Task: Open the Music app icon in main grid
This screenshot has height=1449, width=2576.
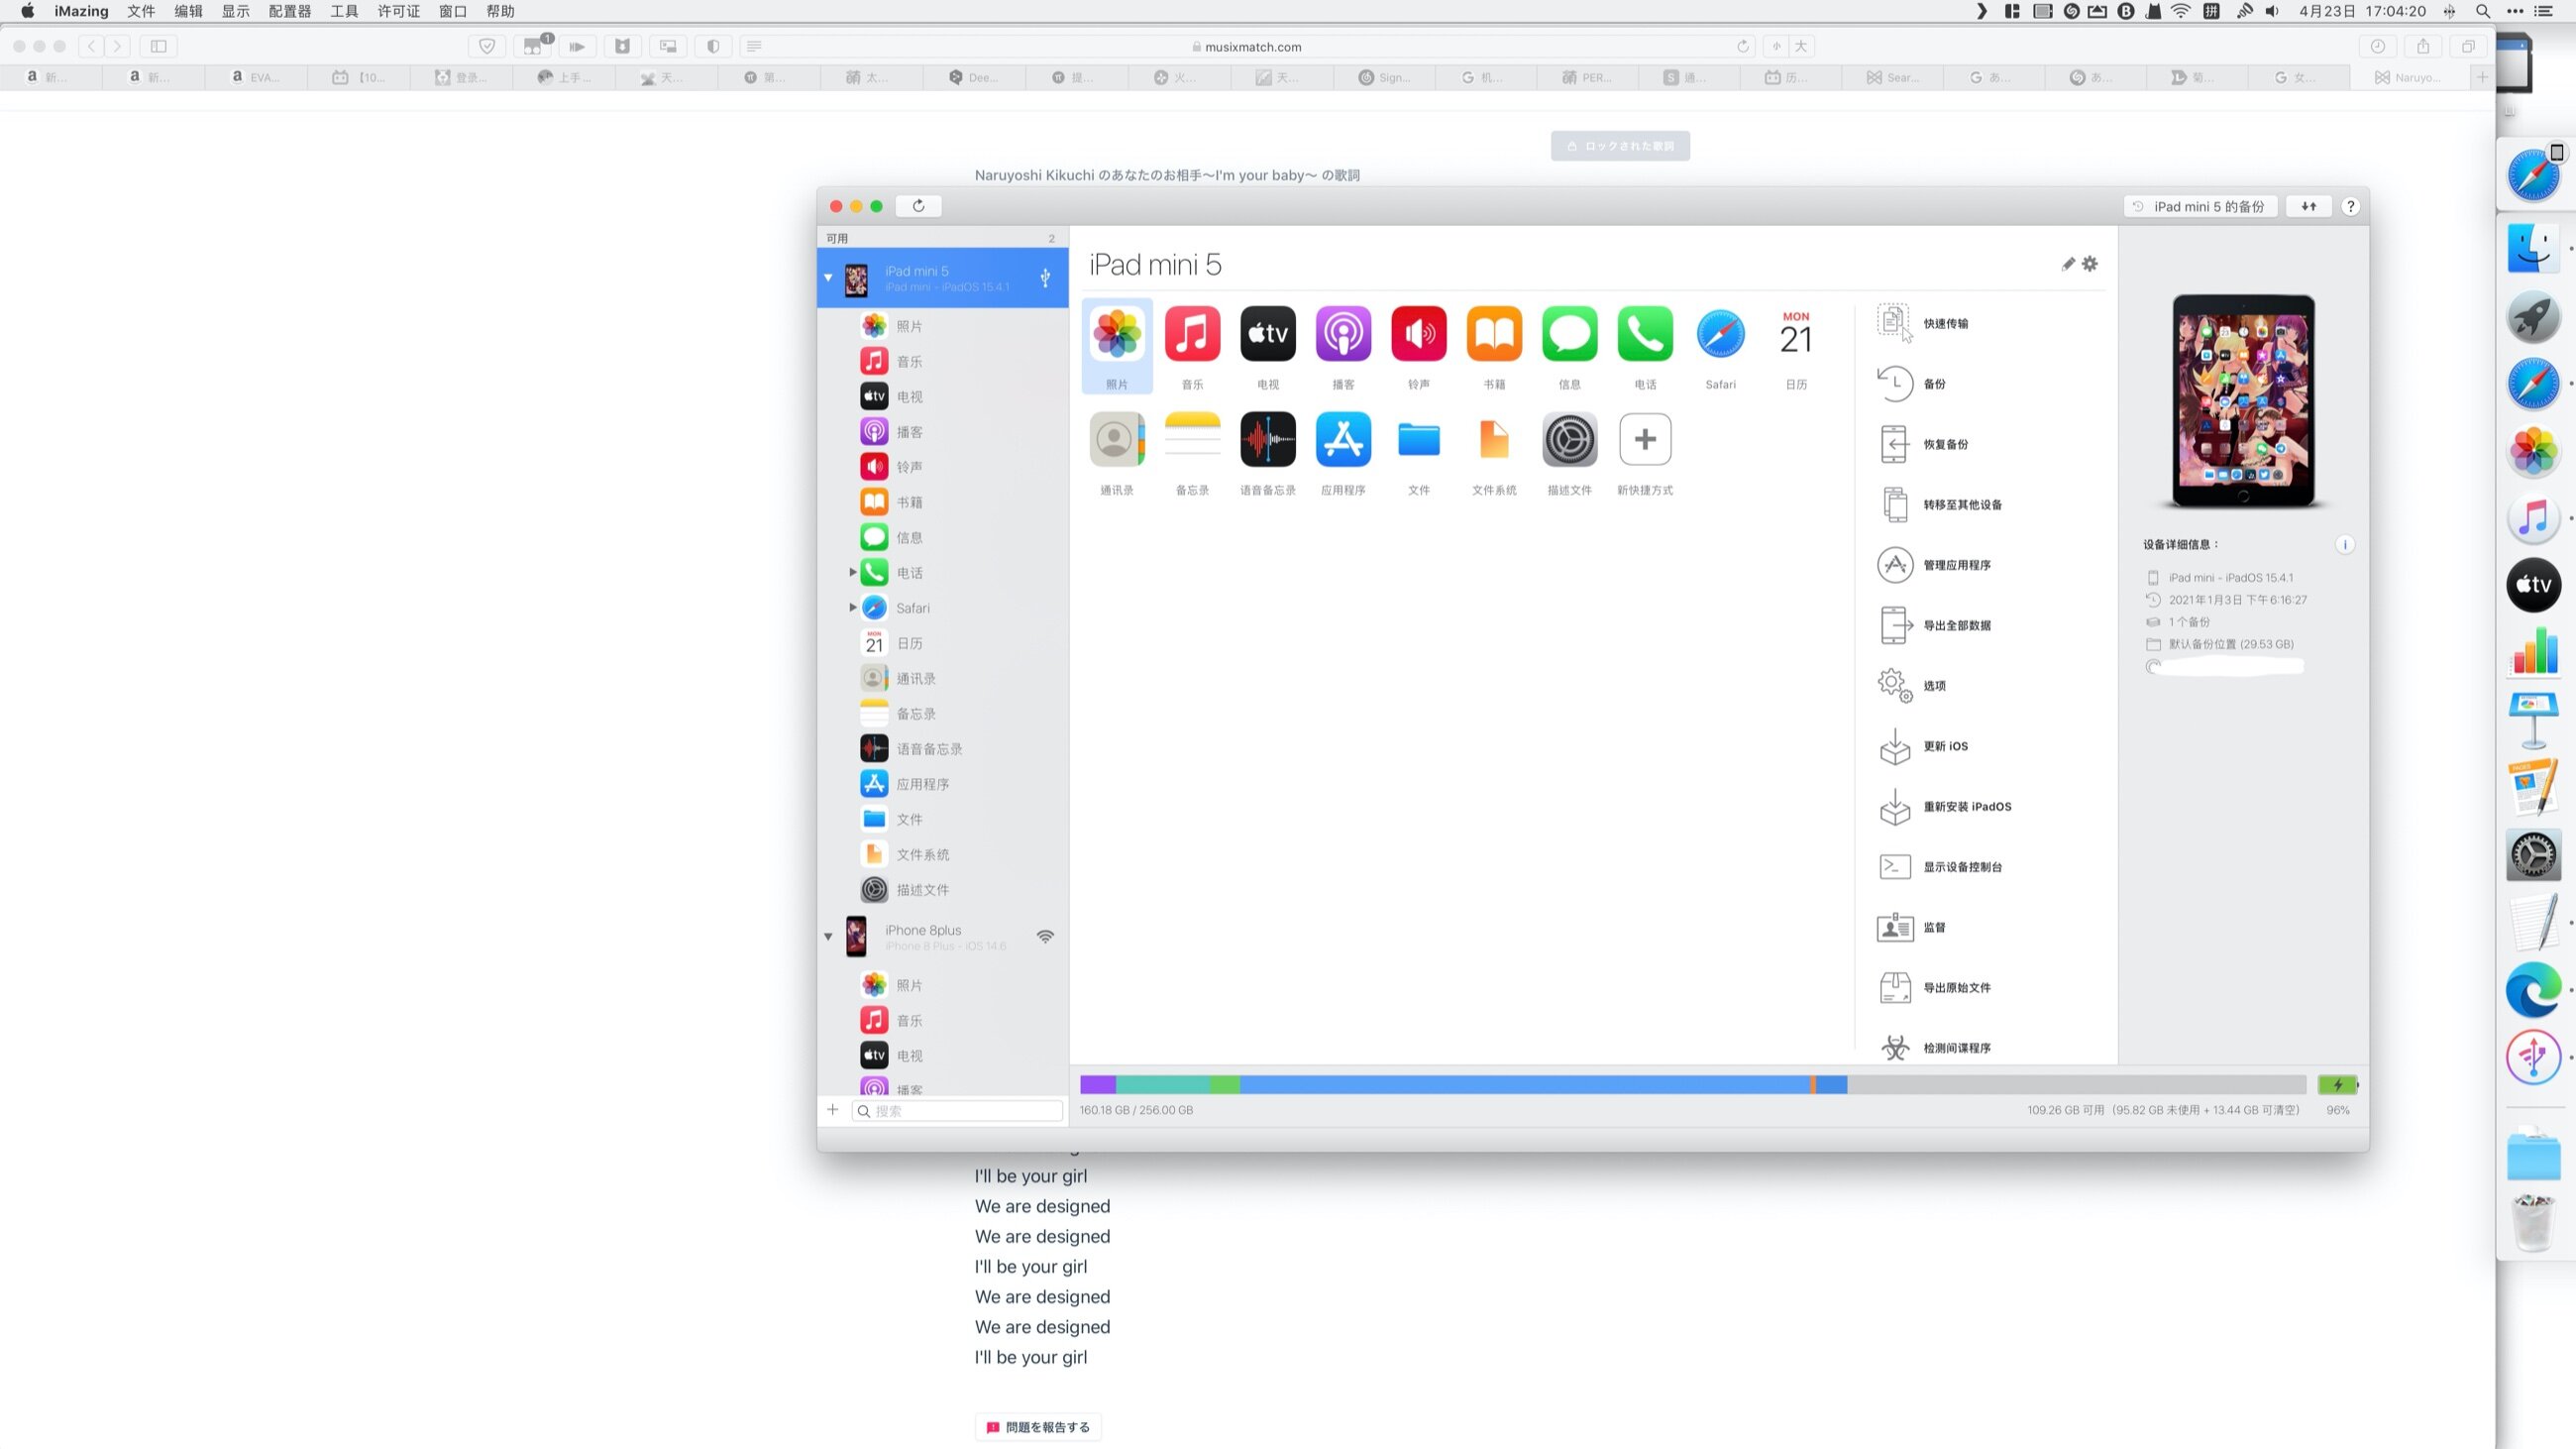Action: tap(1192, 334)
